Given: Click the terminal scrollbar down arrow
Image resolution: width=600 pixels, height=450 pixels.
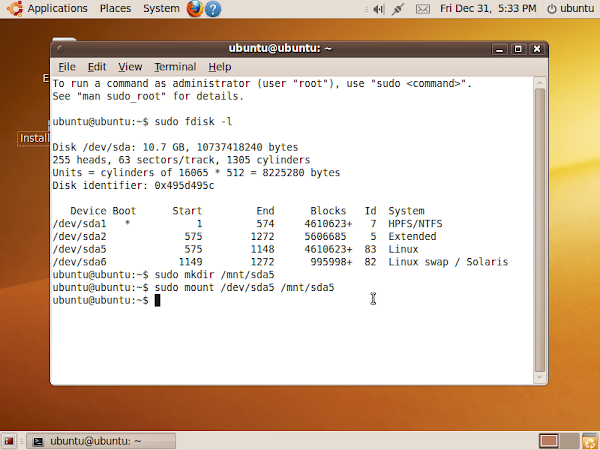Looking at the screenshot, I should coord(540,377).
